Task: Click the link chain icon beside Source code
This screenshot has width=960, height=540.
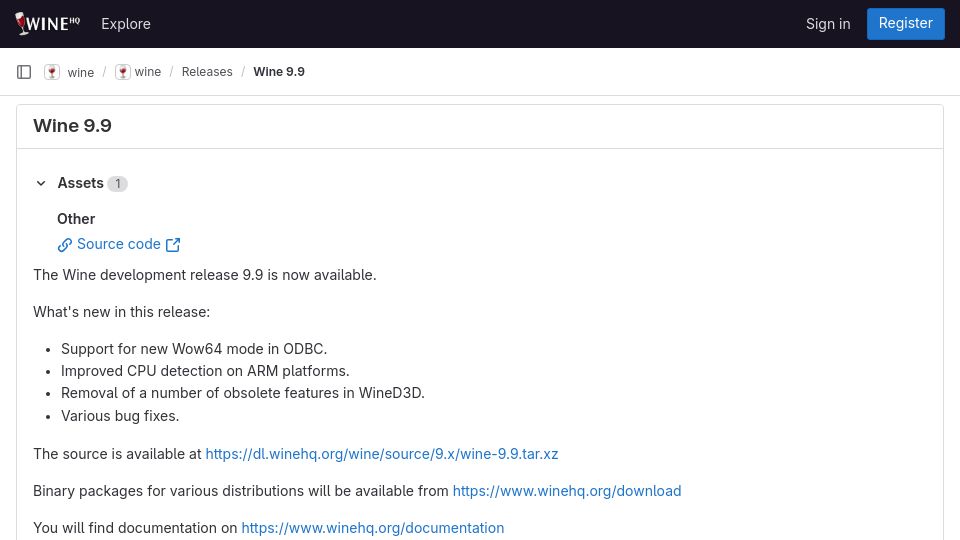Action: click(x=65, y=245)
